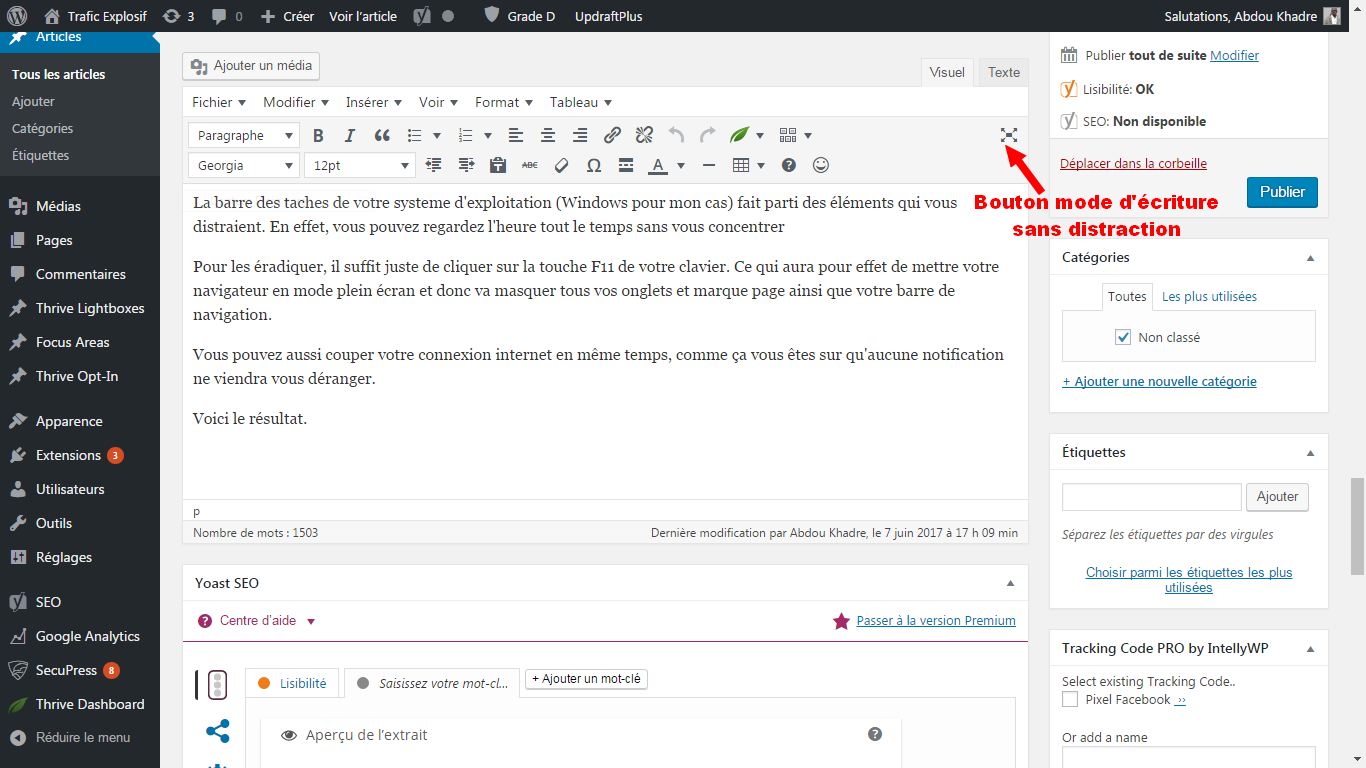Insert a blockquote
Screen dimensions: 1366x768
click(382, 136)
